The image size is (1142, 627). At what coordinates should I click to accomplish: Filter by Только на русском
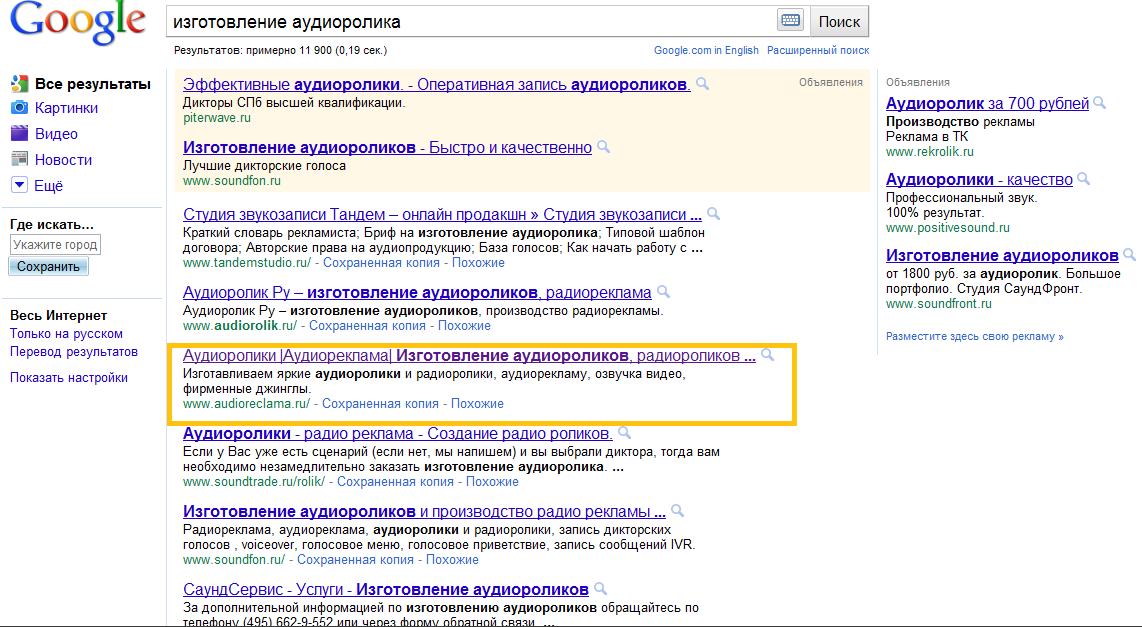[66, 334]
